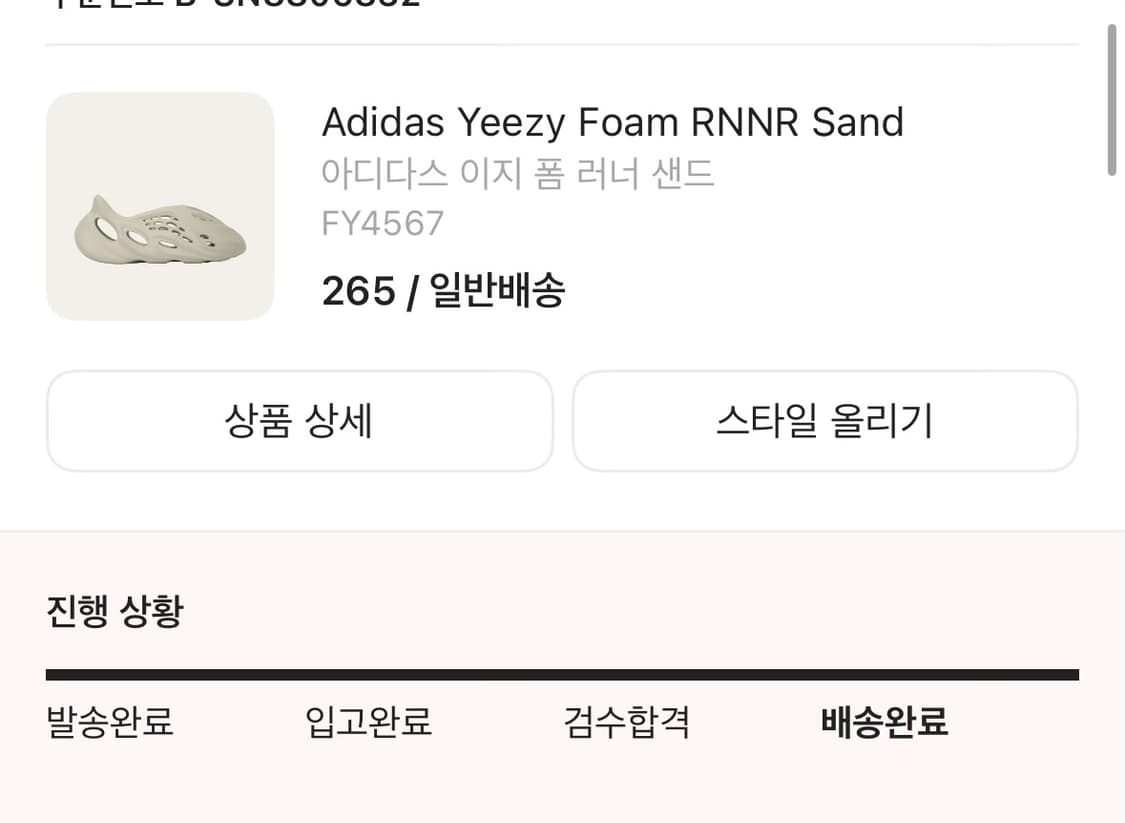Viewport: 1125px width, 823px height.
Task: Open the Adidas Yeezy product thumbnail image
Action: (x=160, y=206)
